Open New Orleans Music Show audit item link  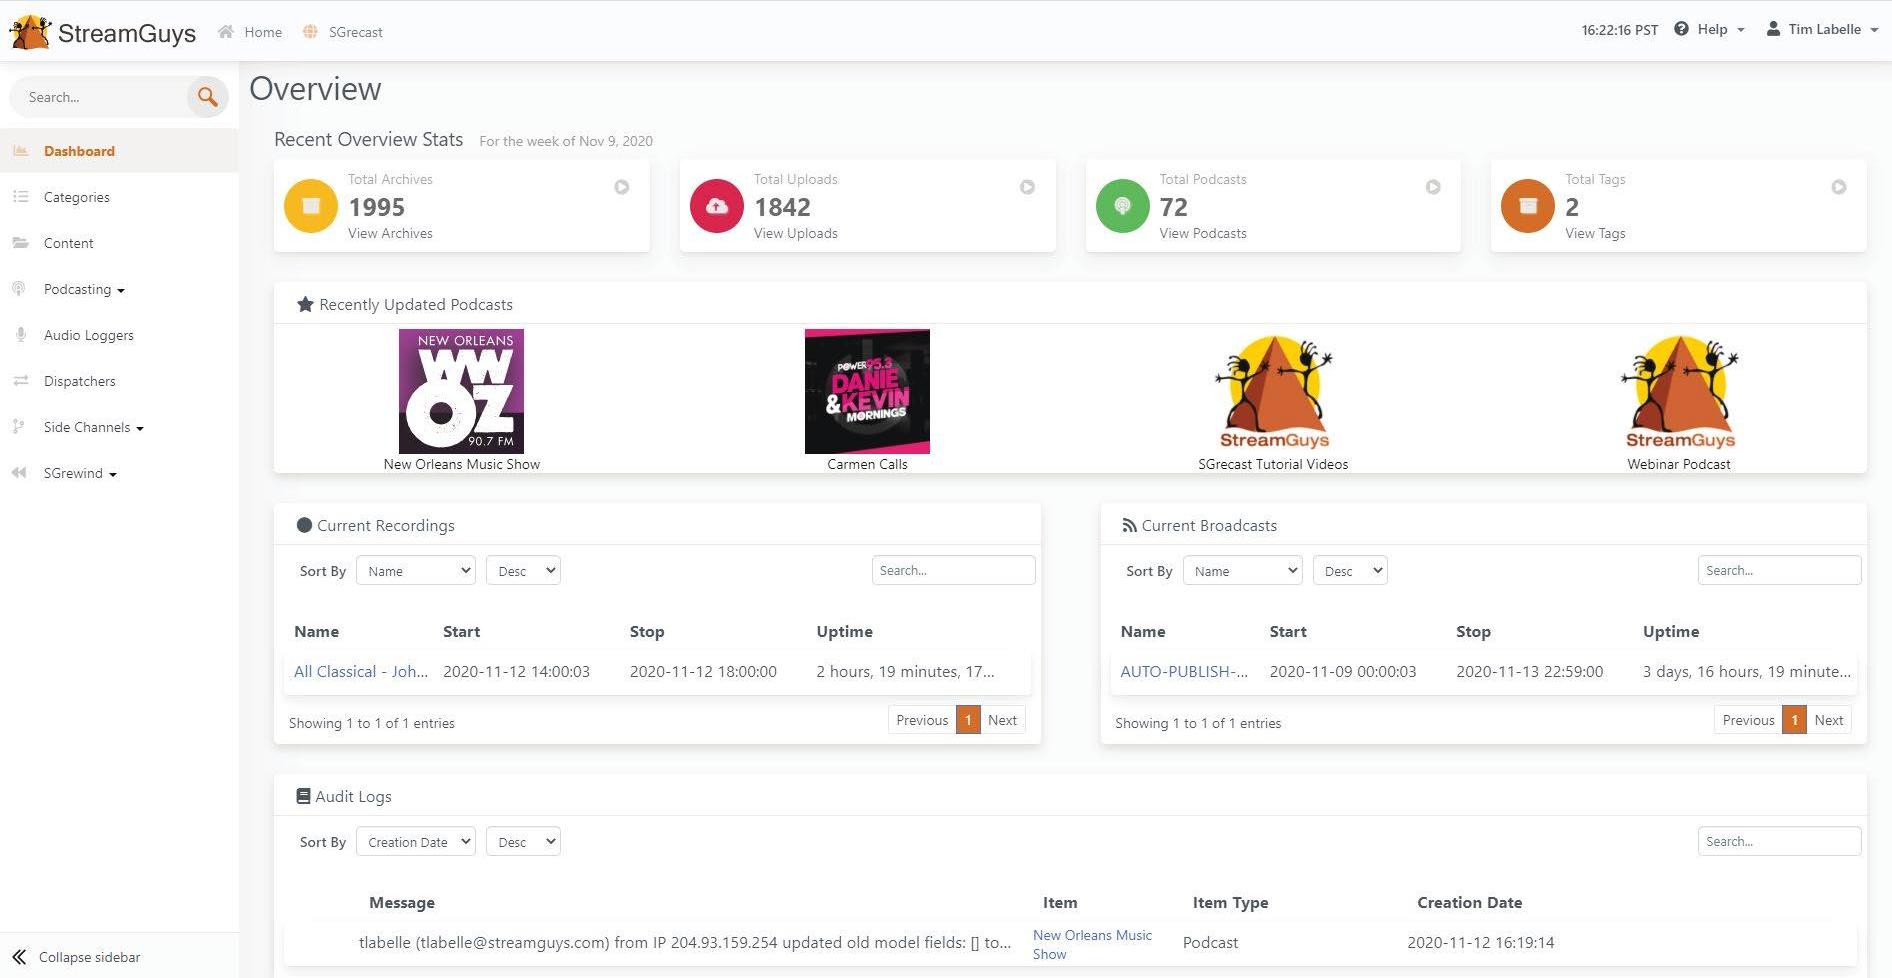click(1092, 944)
